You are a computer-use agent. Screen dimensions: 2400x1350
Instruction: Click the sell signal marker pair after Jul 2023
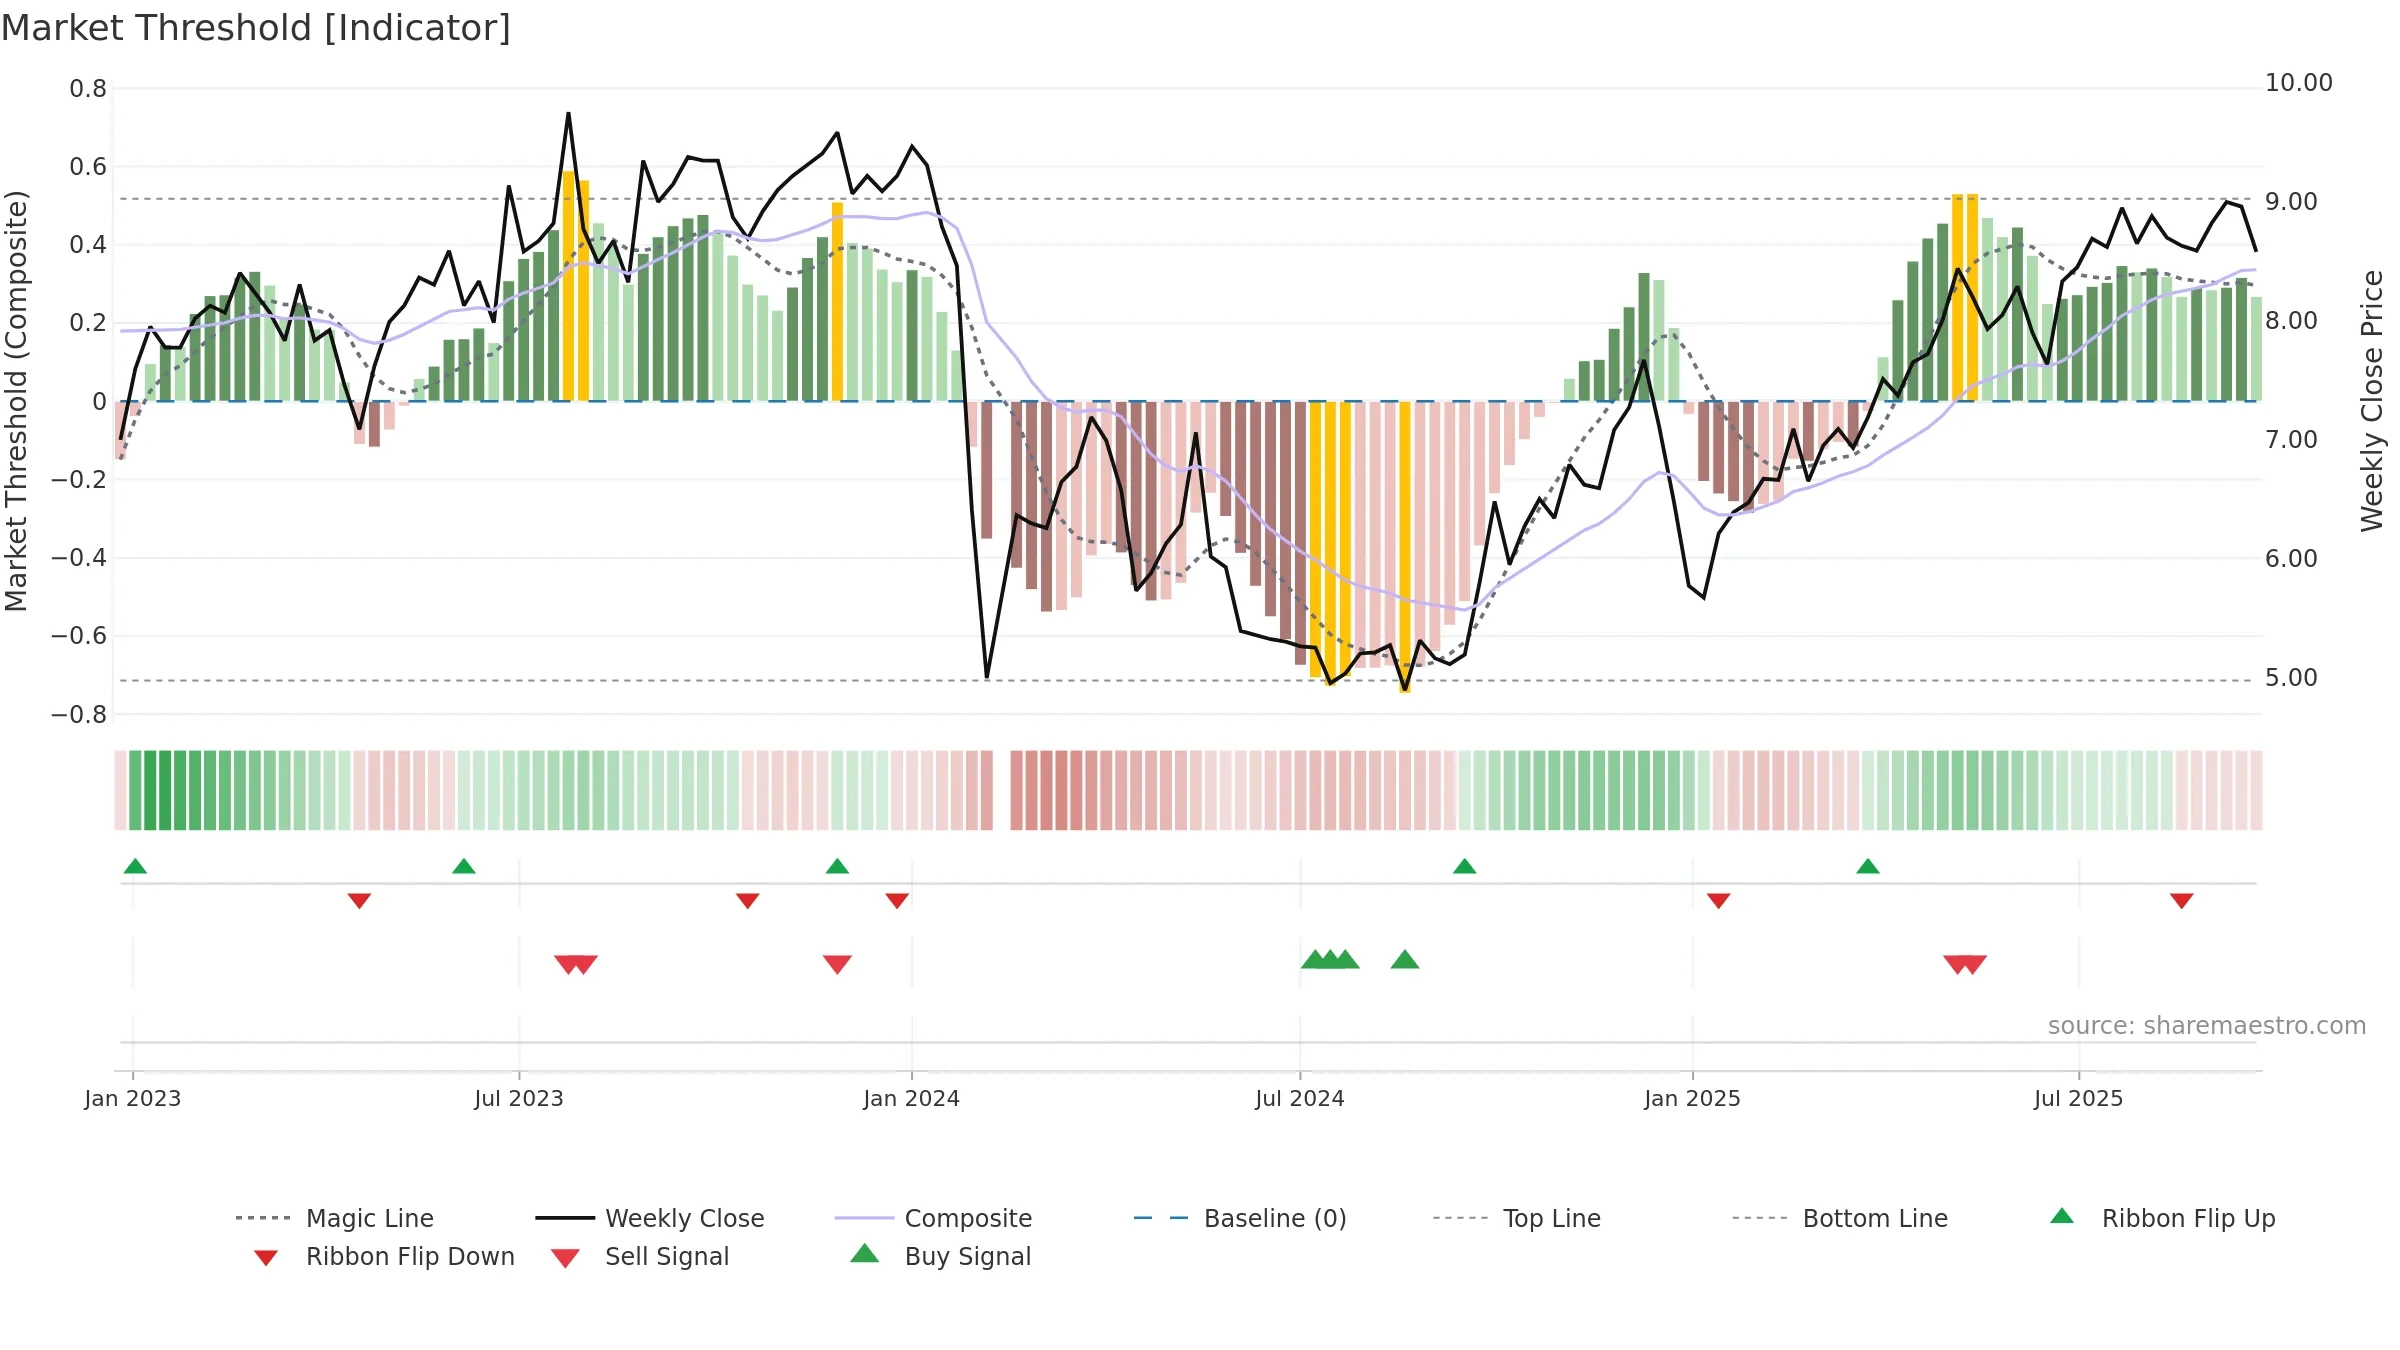[x=576, y=964]
